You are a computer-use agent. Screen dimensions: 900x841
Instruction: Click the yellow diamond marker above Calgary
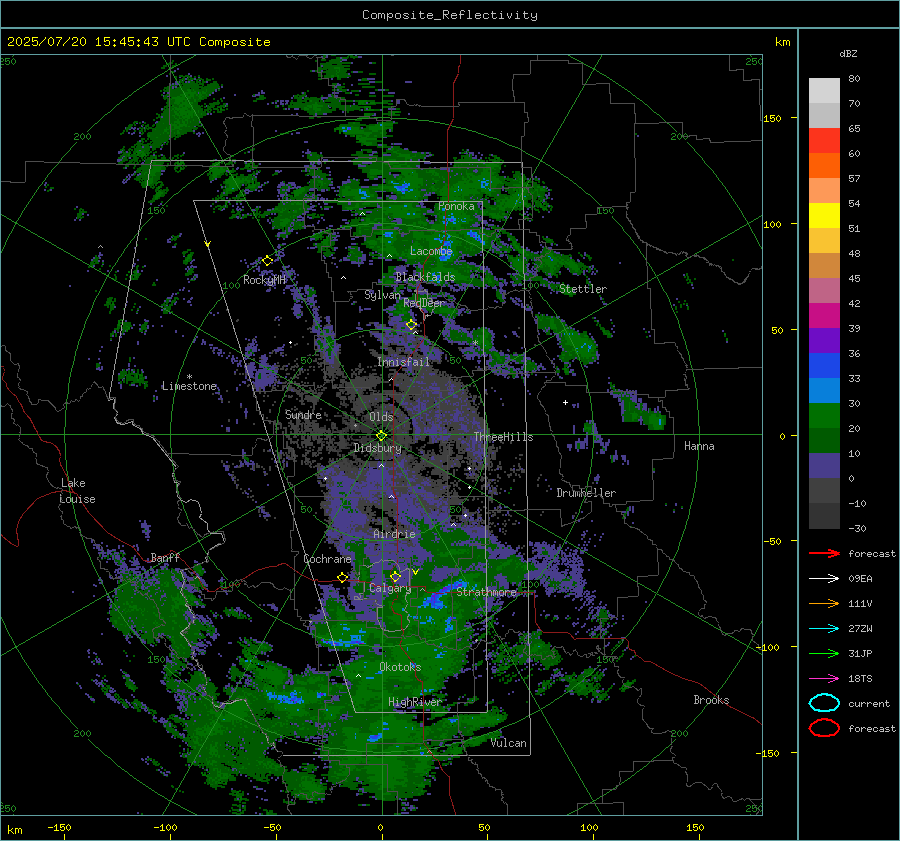pos(395,576)
